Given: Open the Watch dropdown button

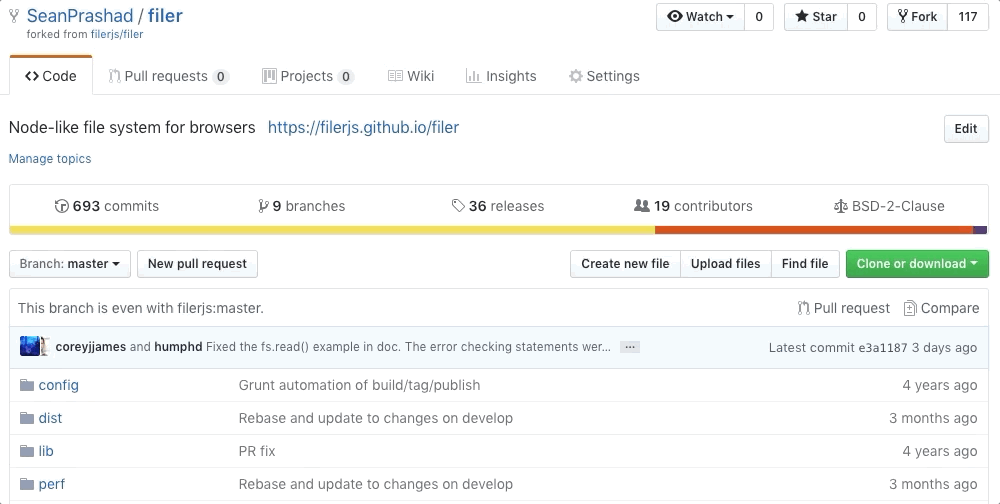Looking at the screenshot, I should click(700, 17).
